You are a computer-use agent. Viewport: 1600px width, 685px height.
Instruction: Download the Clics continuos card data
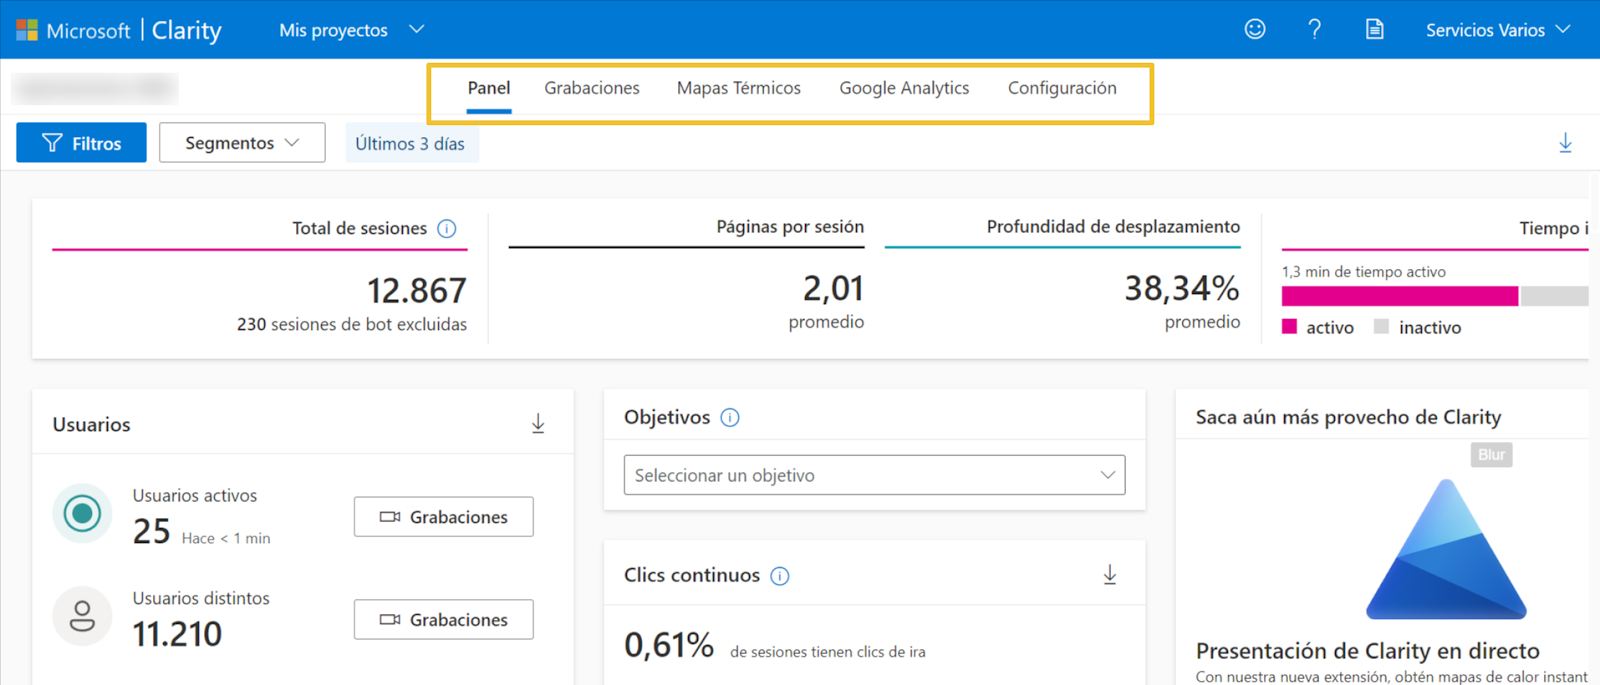pos(1110,575)
